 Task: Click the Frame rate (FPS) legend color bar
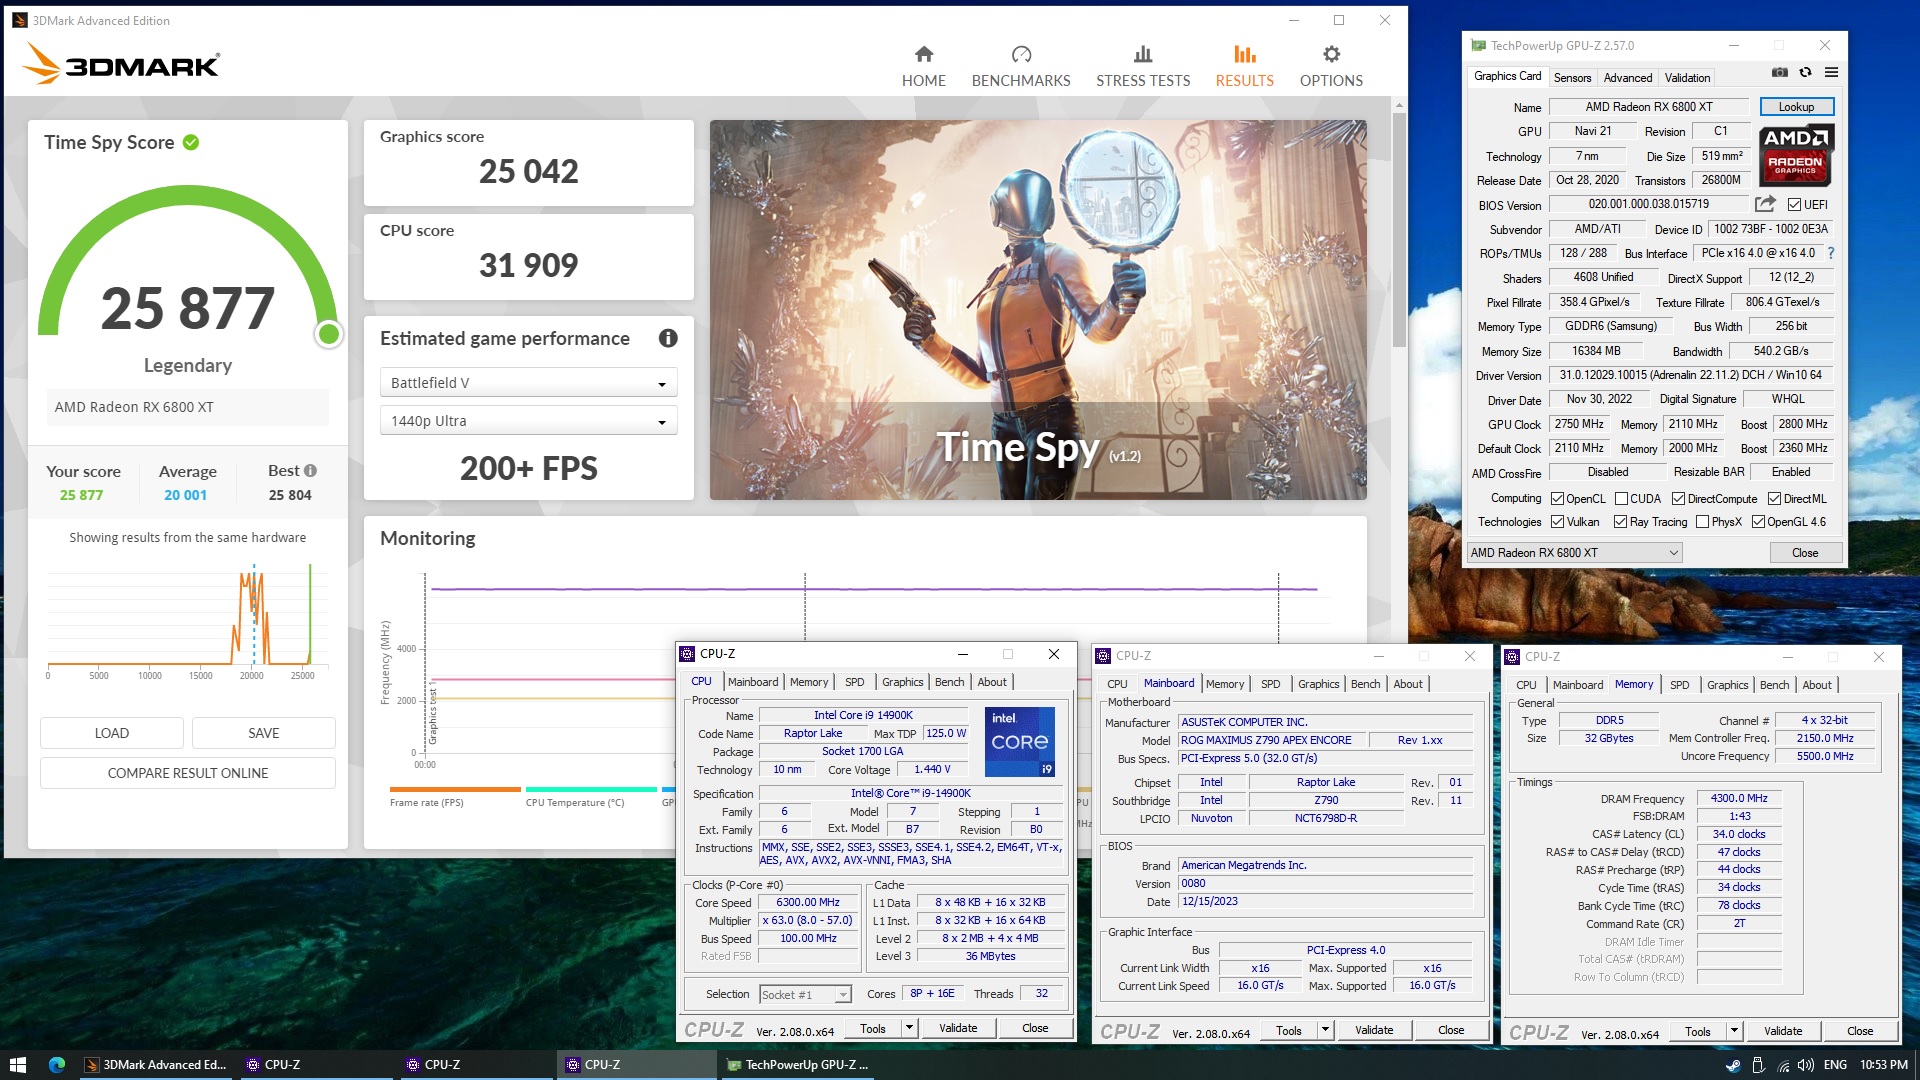click(x=455, y=789)
